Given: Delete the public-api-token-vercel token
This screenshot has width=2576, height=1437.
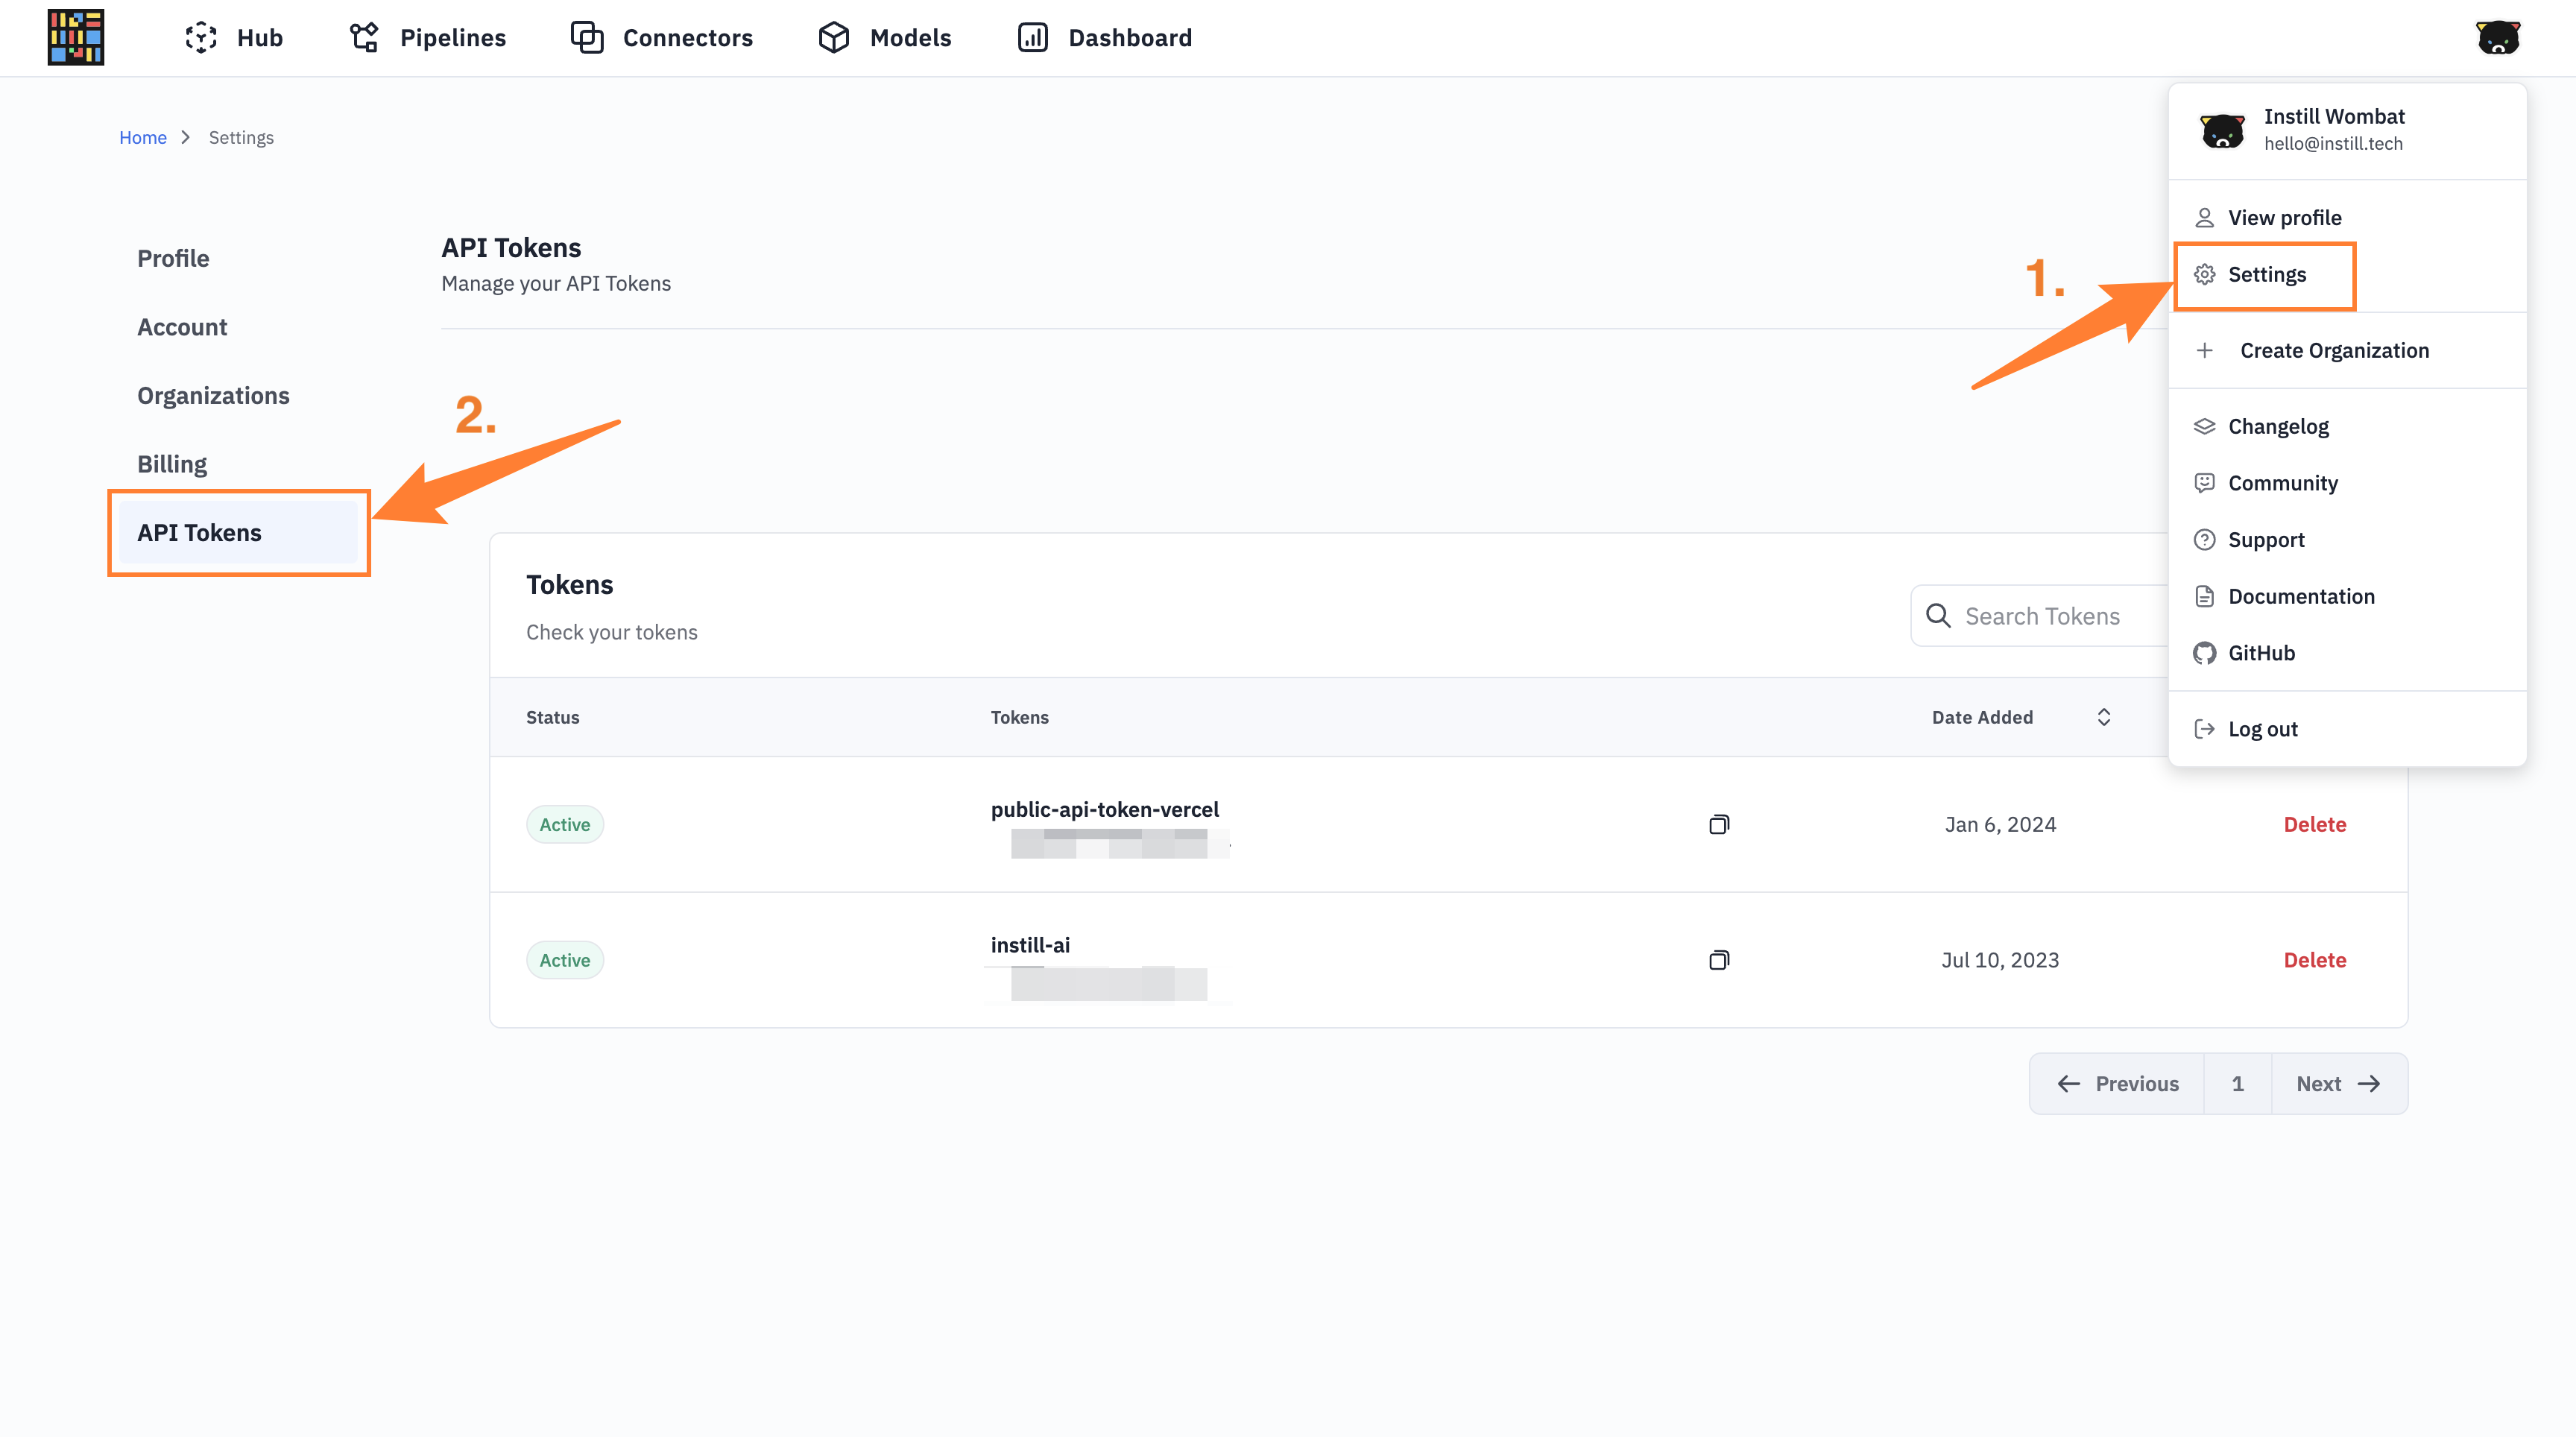Looking at the screenshot, I should point(2314,824).
